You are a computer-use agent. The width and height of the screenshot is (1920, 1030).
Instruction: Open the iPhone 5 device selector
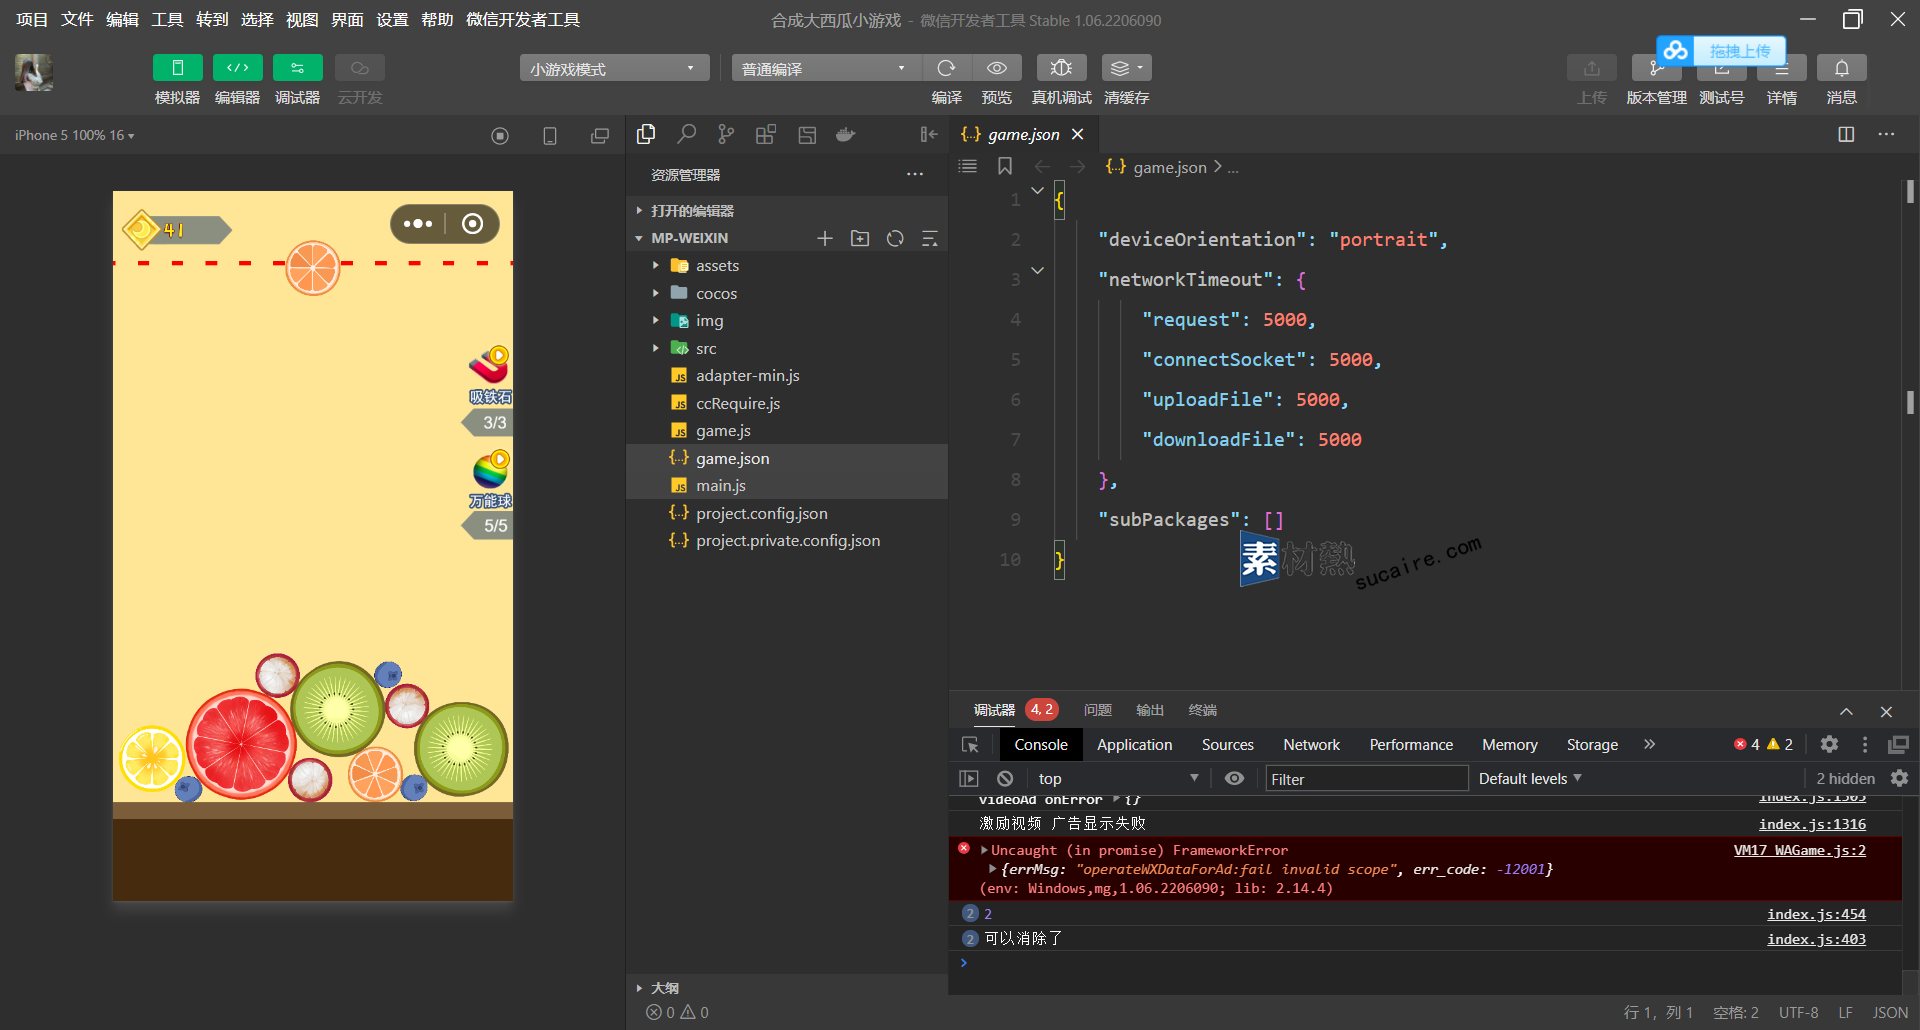[x=74, y=135]
